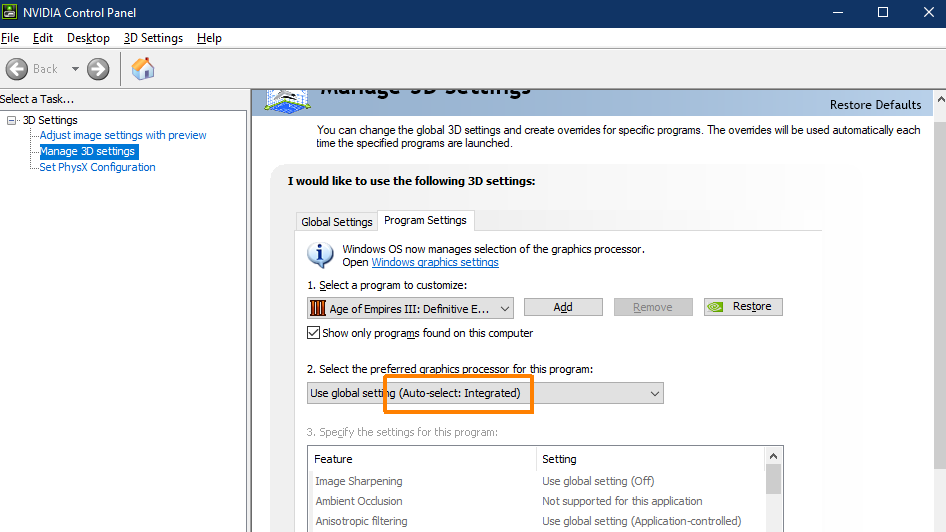Open the Windows graphics settings link
Viewport: 946px width, 532px height.
[x=435, y=262]
